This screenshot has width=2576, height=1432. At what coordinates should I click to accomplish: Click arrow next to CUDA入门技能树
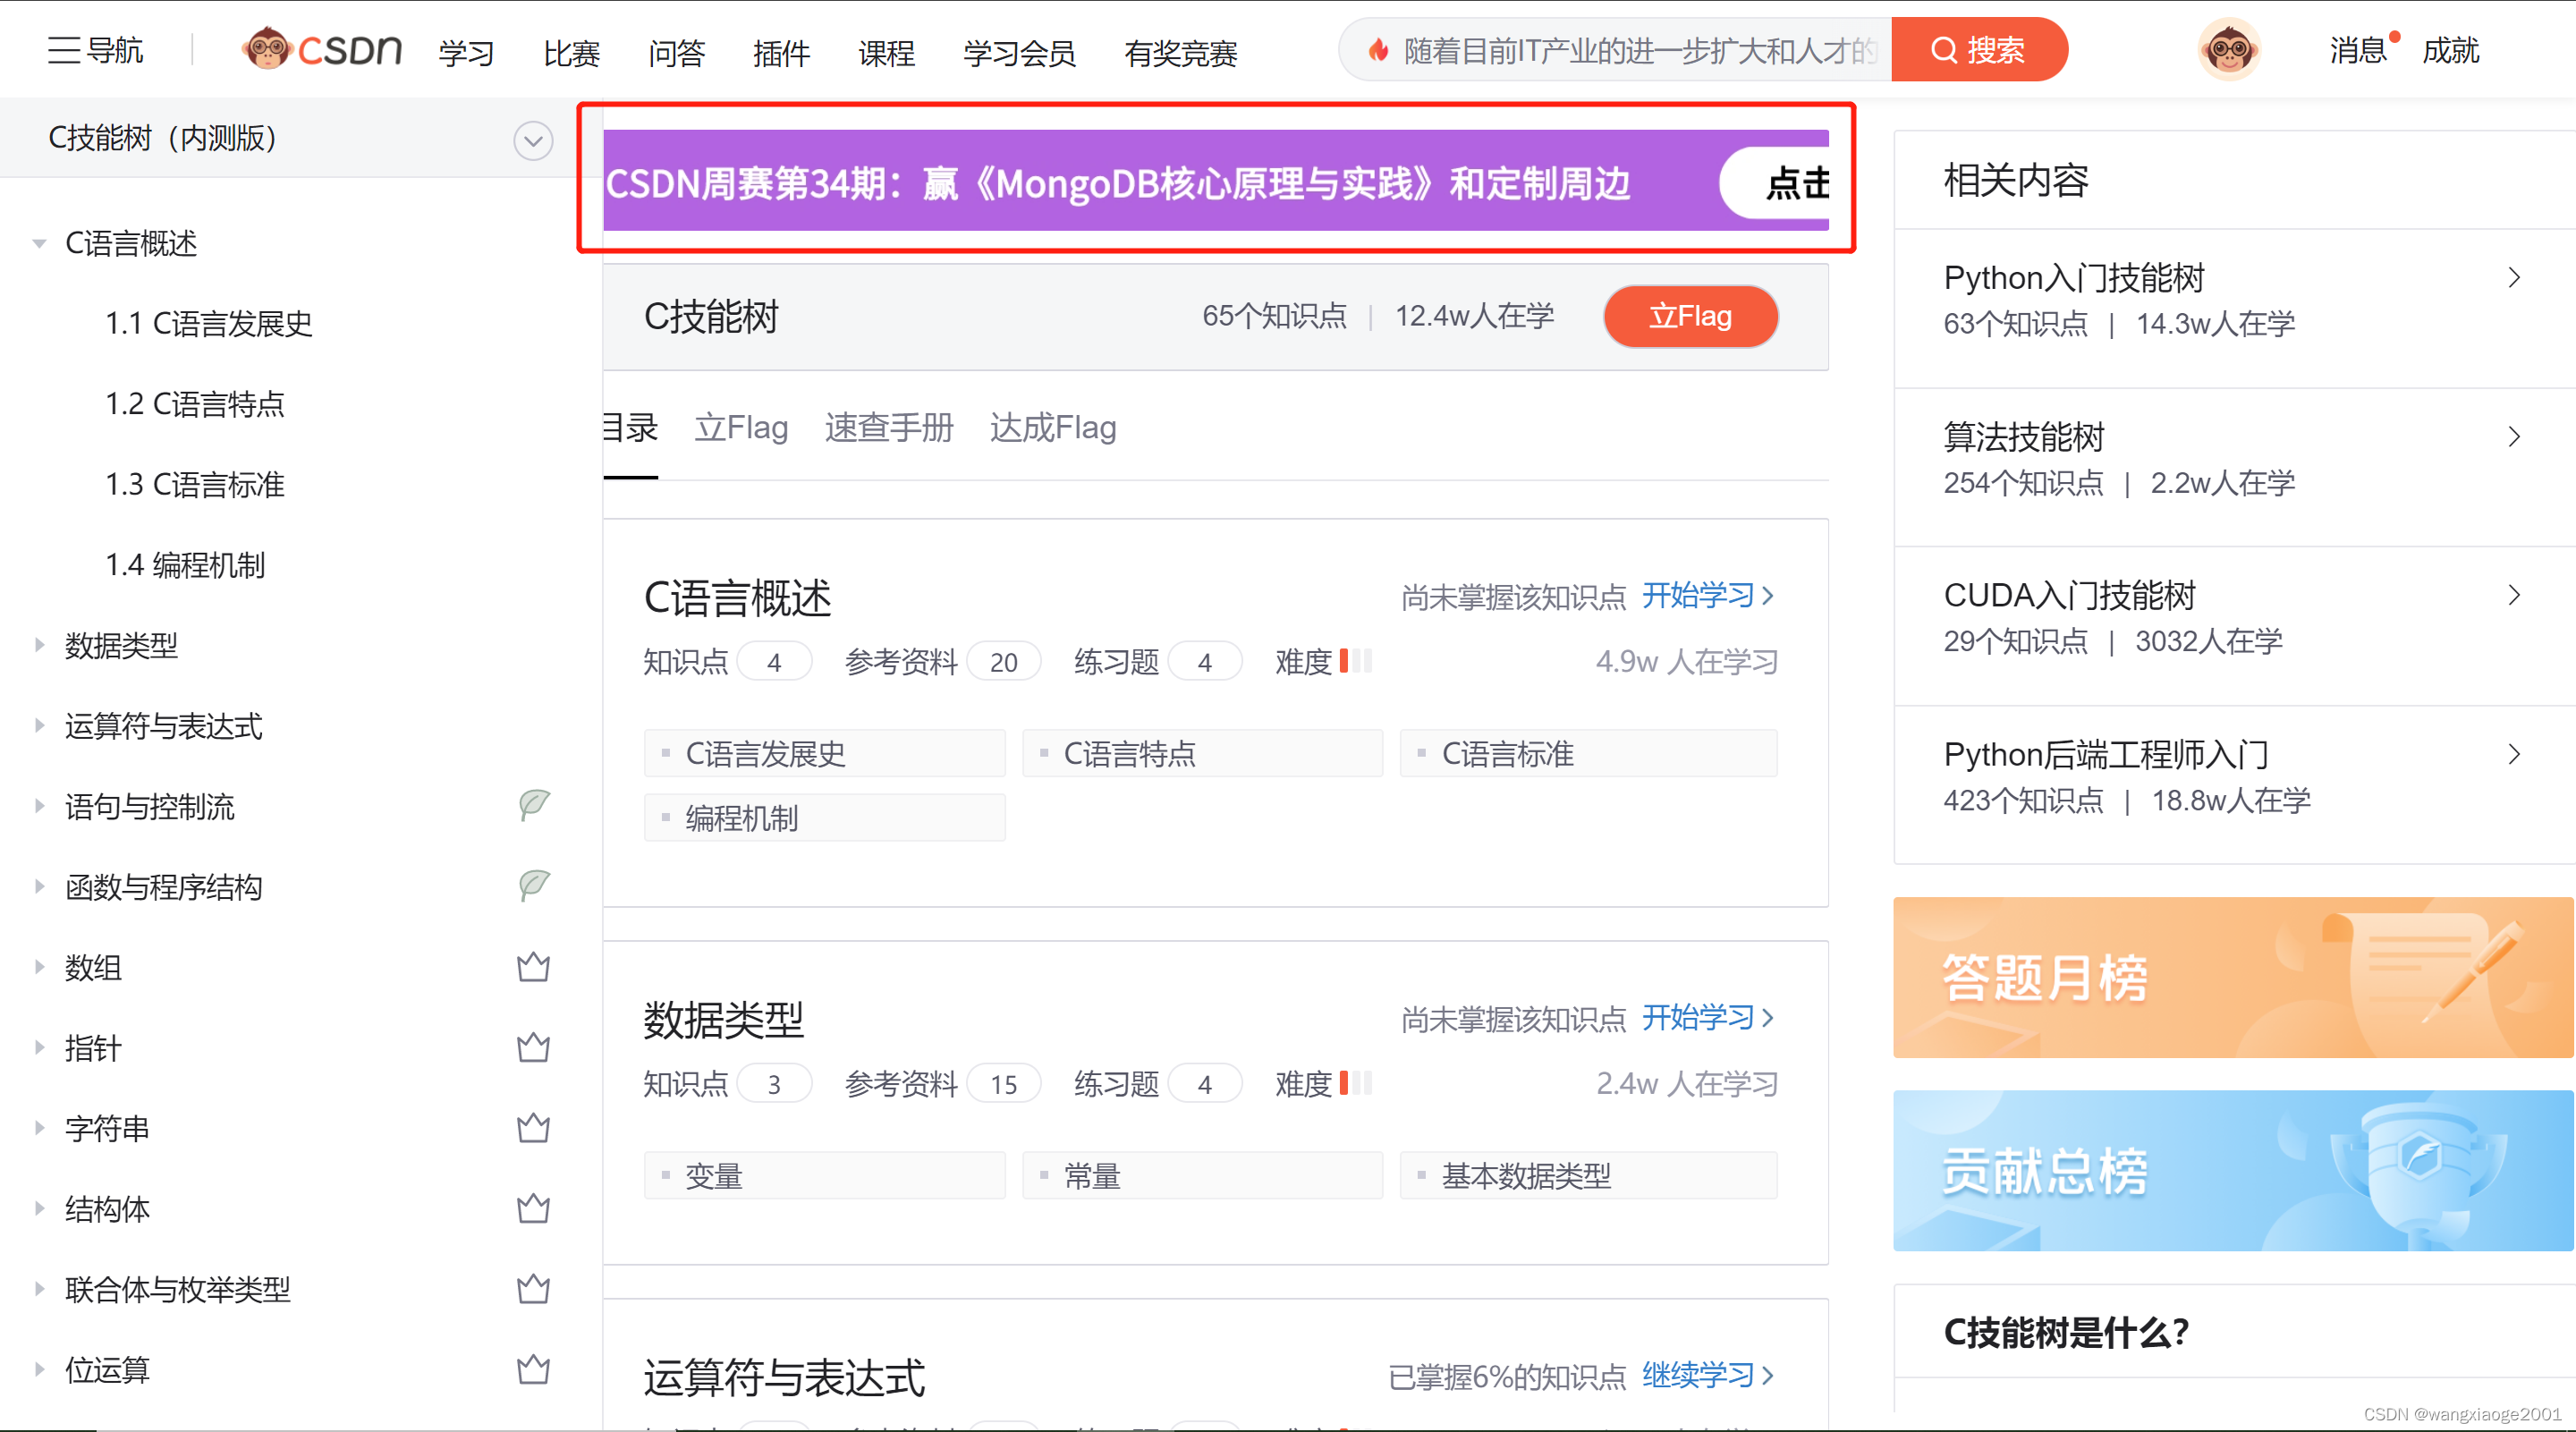point(2514,595)
